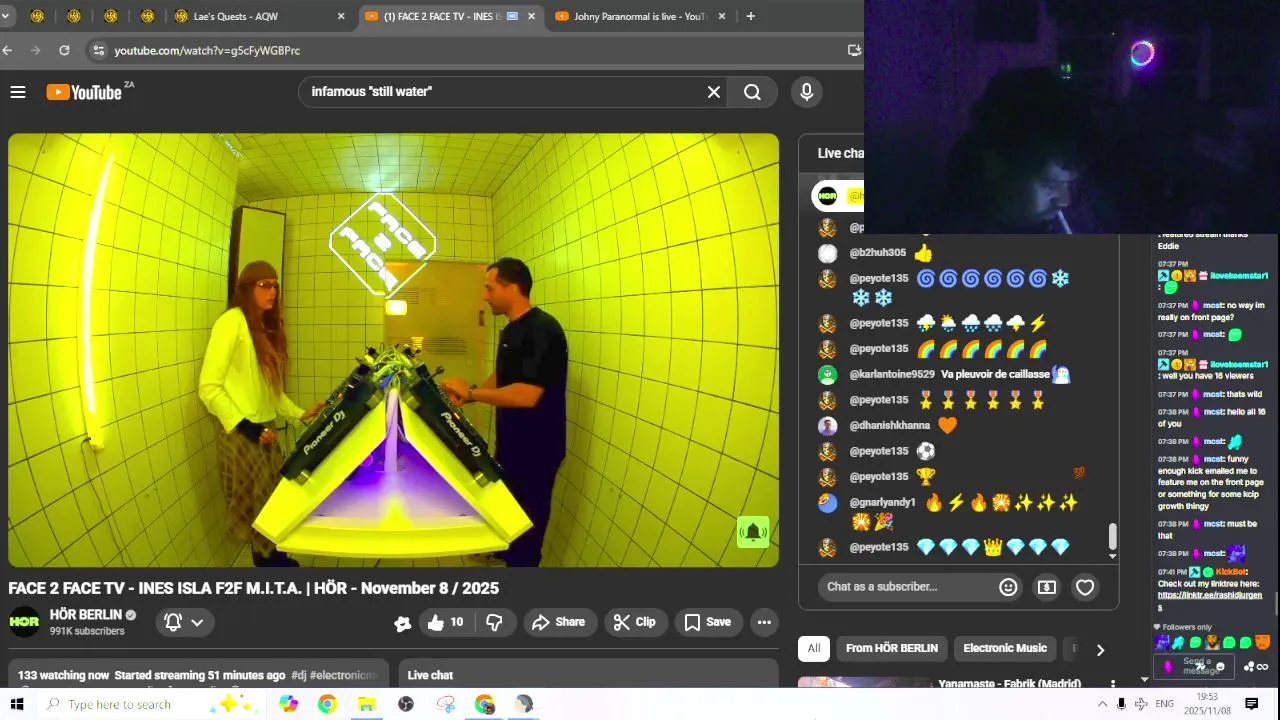This screenshot has height=720, width=1280.
Task: Select Electronic Music filter chip
Action: 1005,648
